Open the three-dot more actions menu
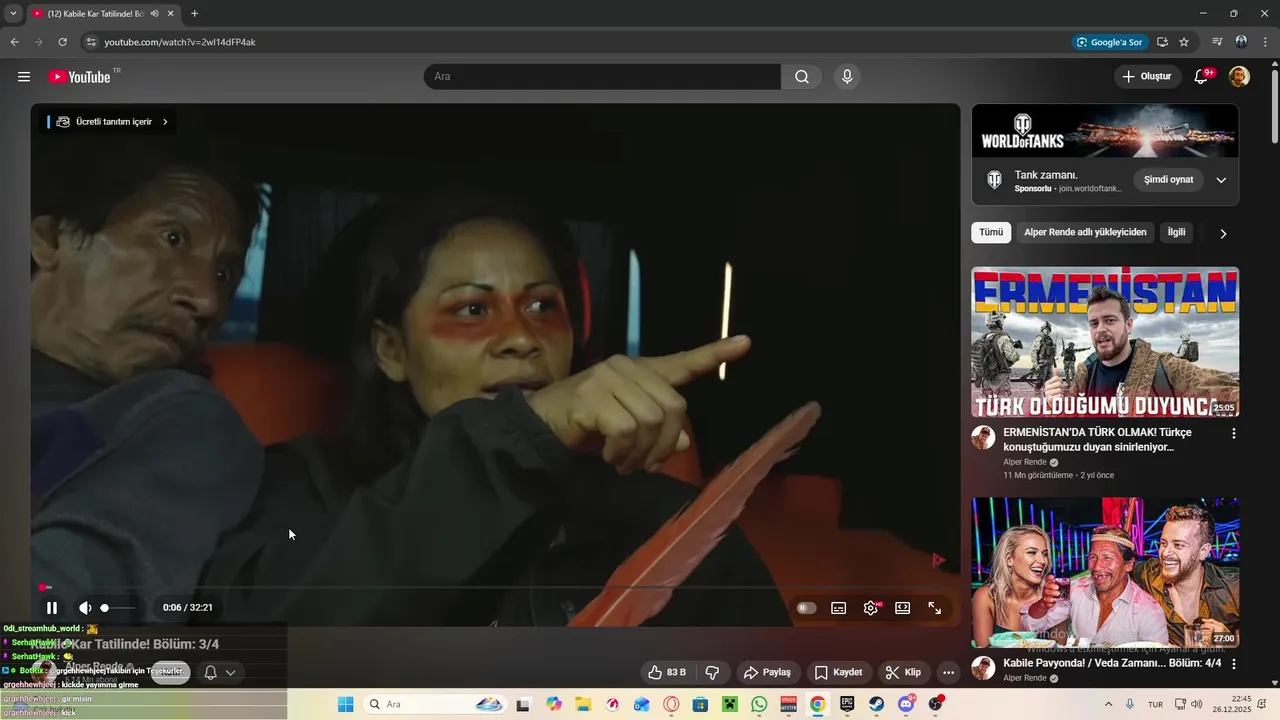The image size is (1280, 720). point(948,672)
